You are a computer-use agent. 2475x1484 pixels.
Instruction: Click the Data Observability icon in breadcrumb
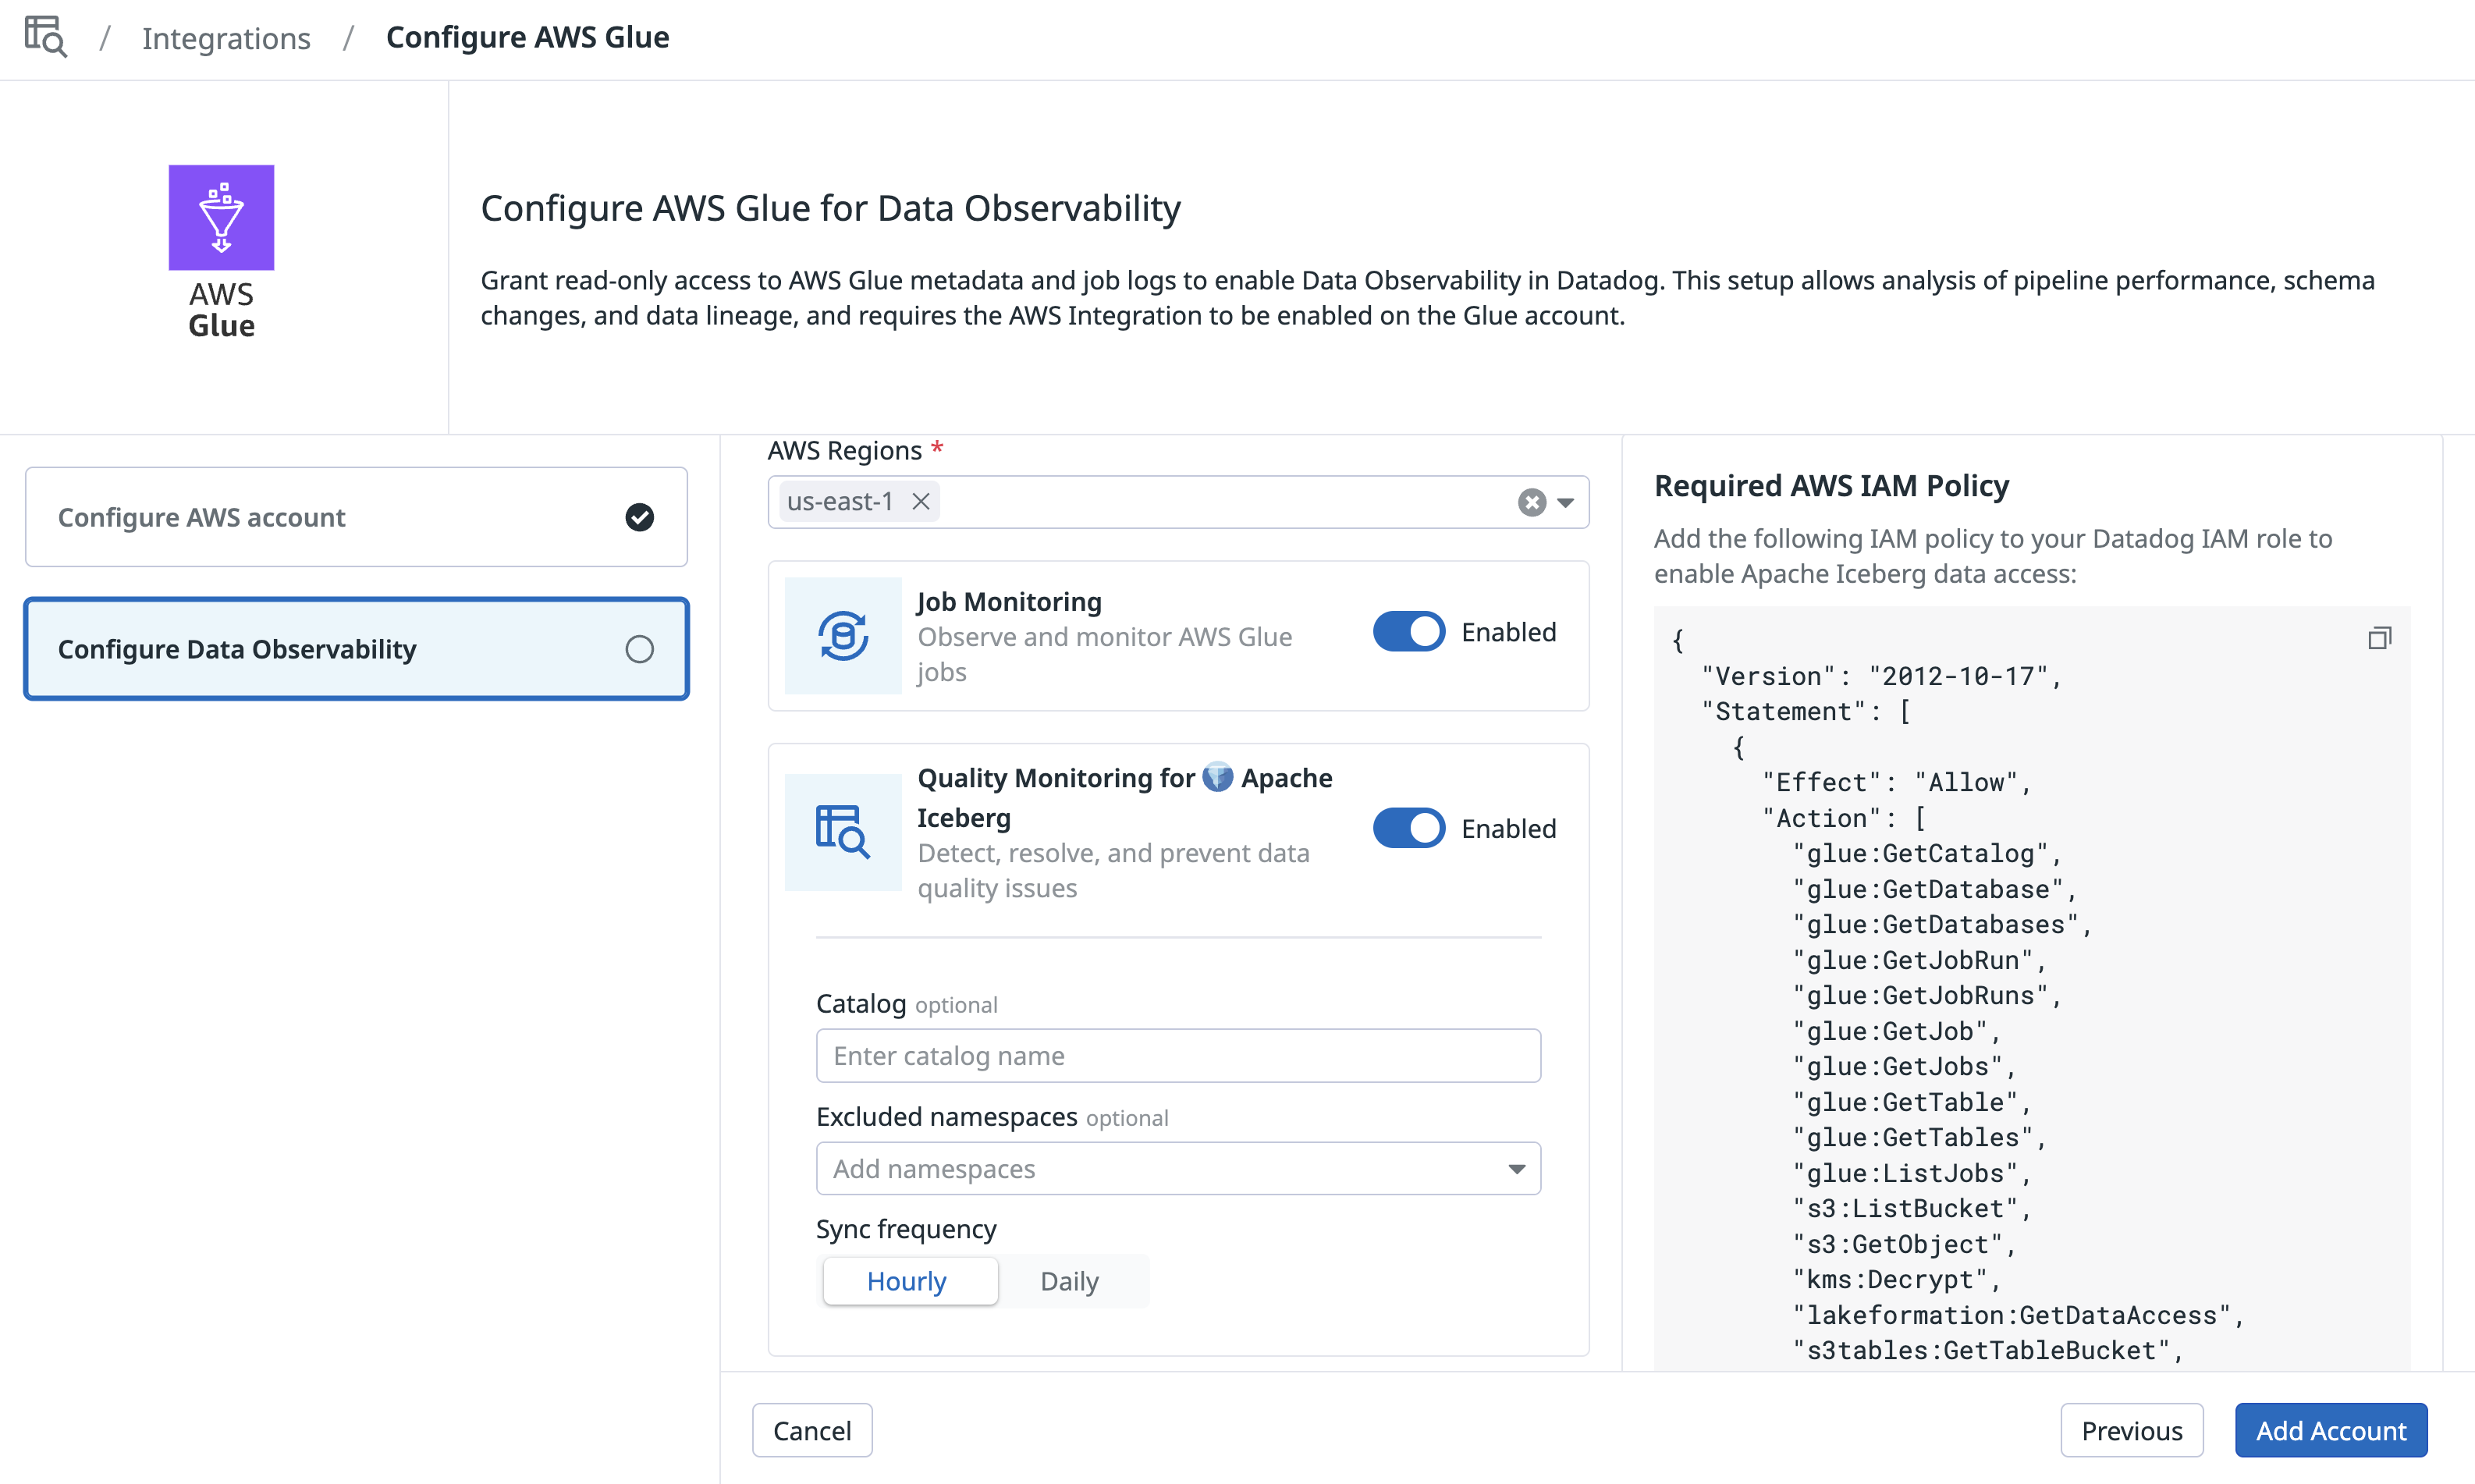tap(45, 37)
